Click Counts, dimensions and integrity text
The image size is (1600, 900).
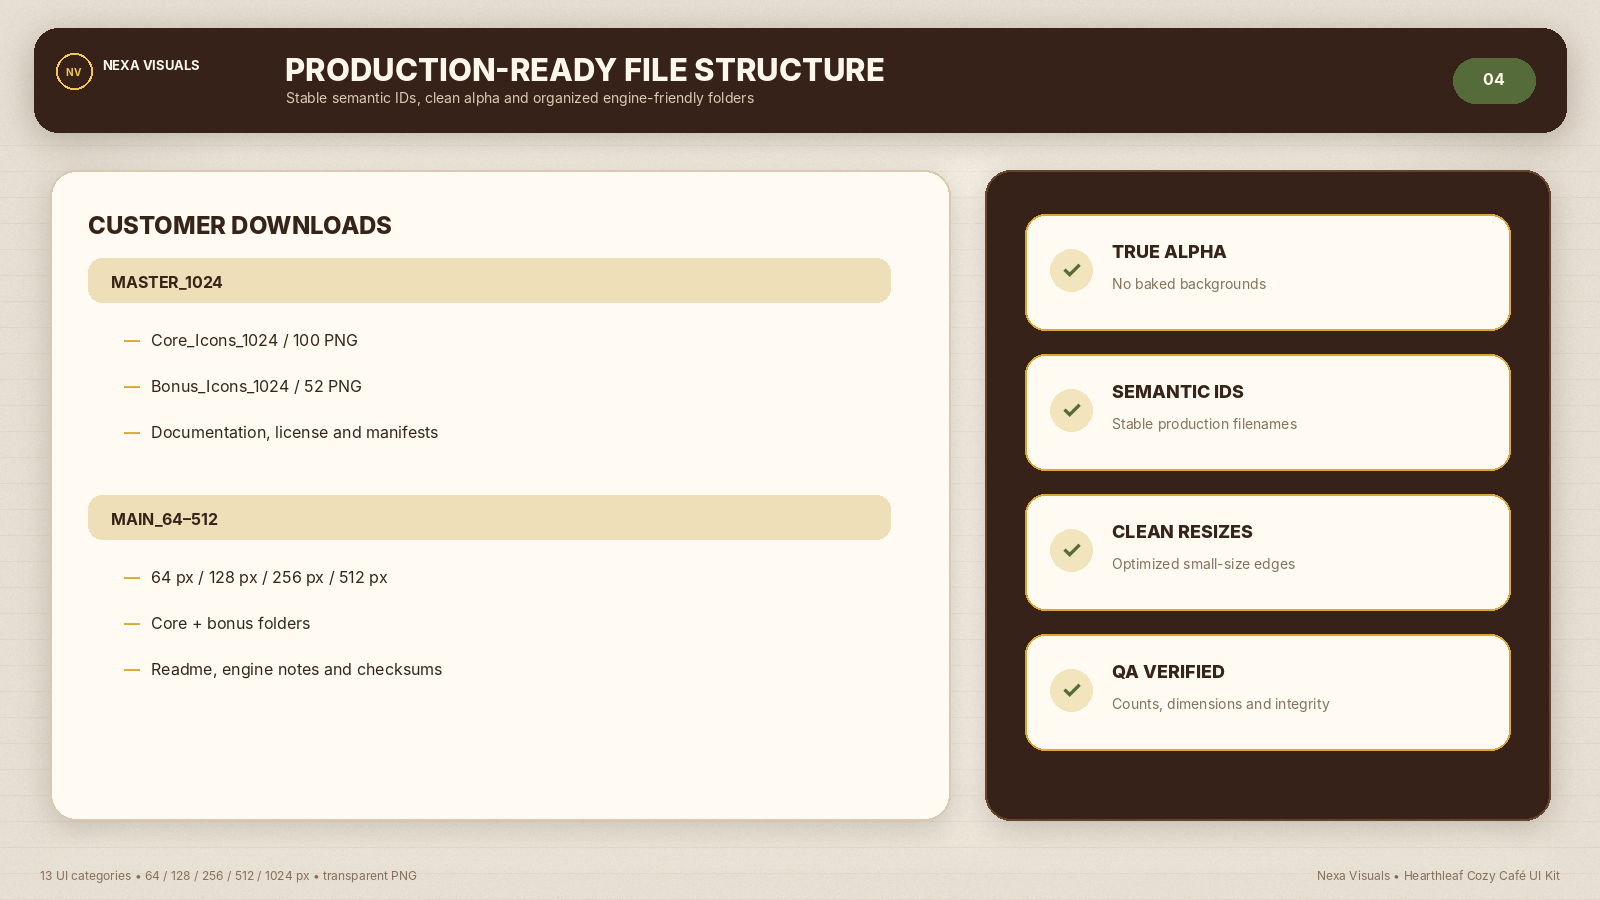(1221, 704)
